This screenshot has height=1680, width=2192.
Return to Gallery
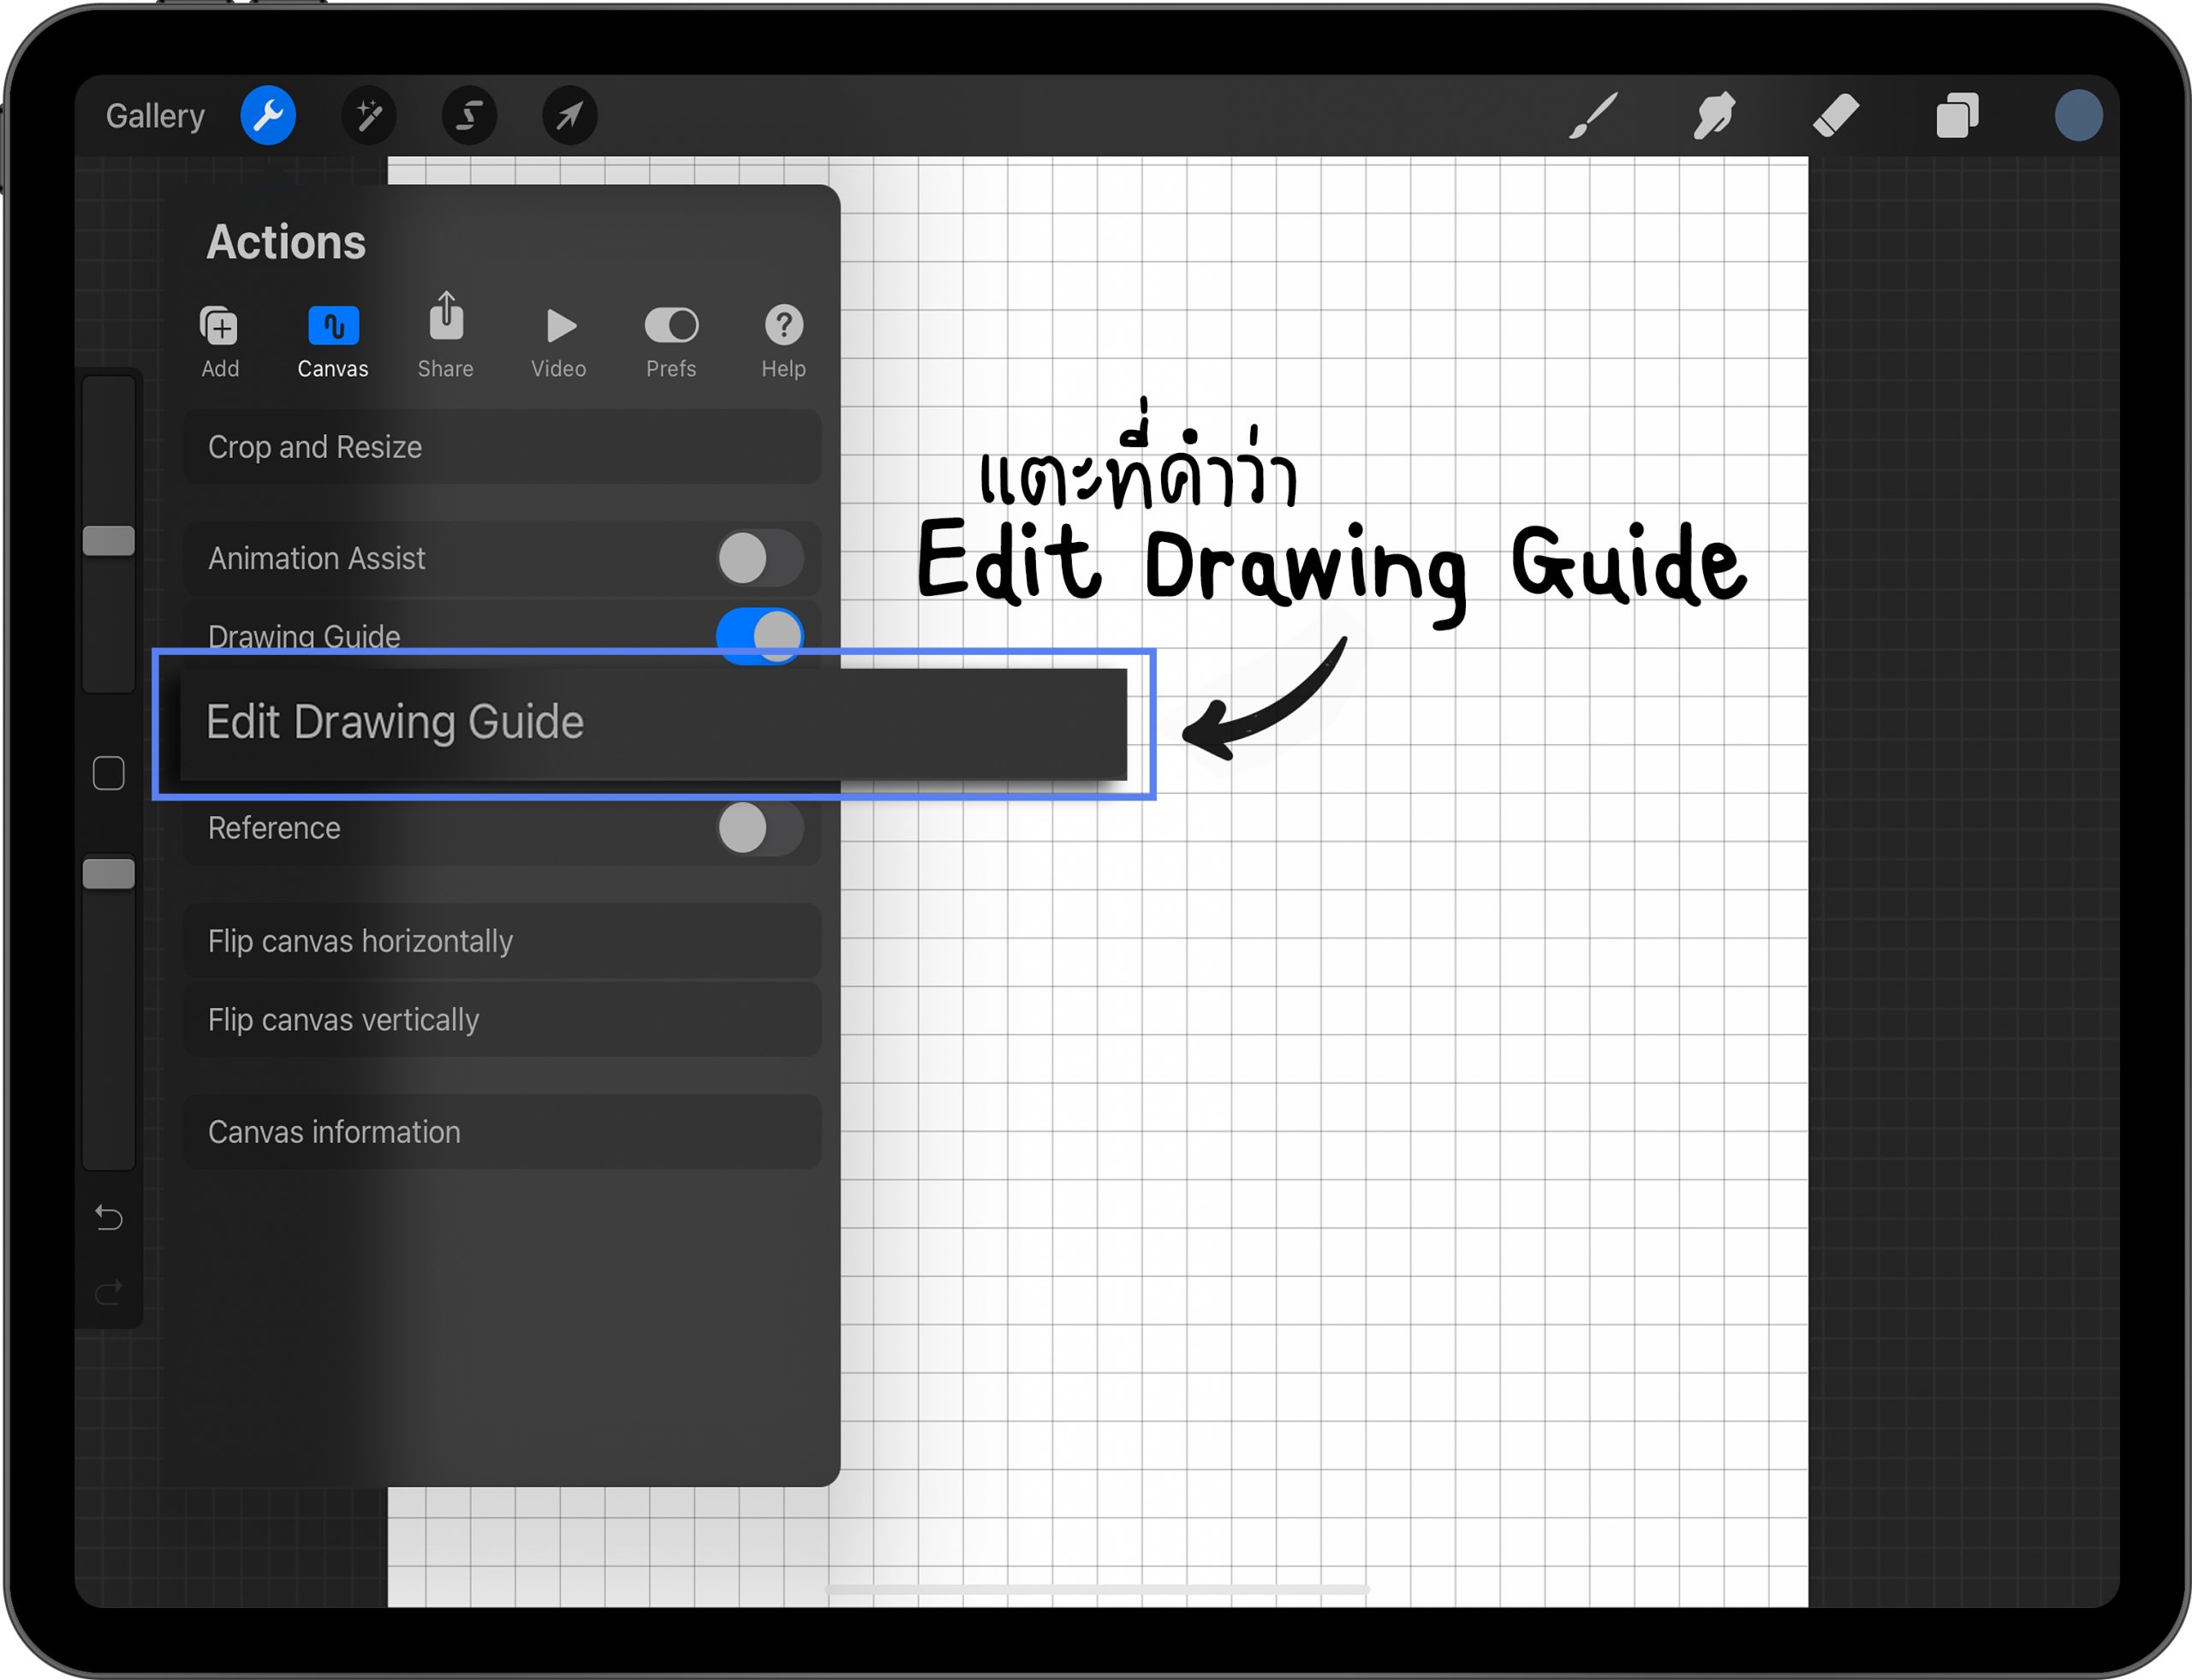point(155,116)
